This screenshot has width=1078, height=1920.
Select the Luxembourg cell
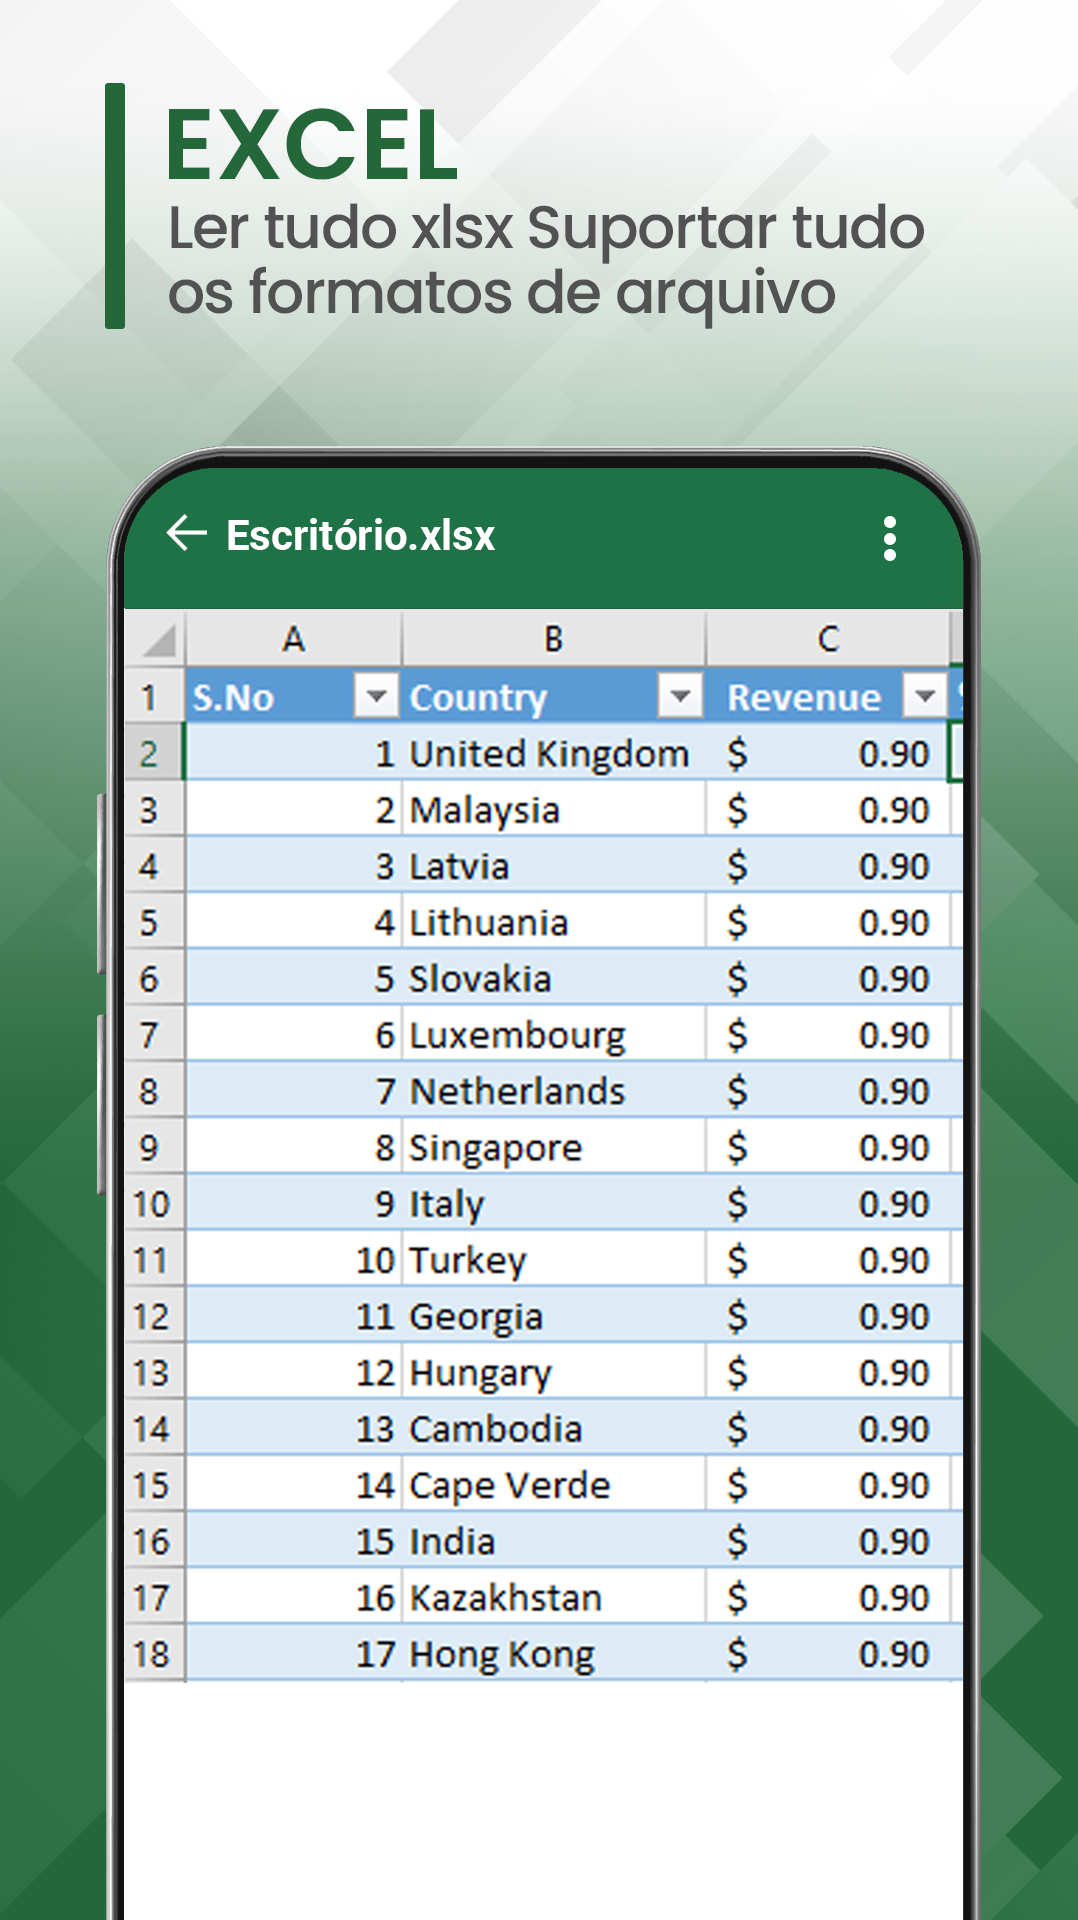[554, 1034]
